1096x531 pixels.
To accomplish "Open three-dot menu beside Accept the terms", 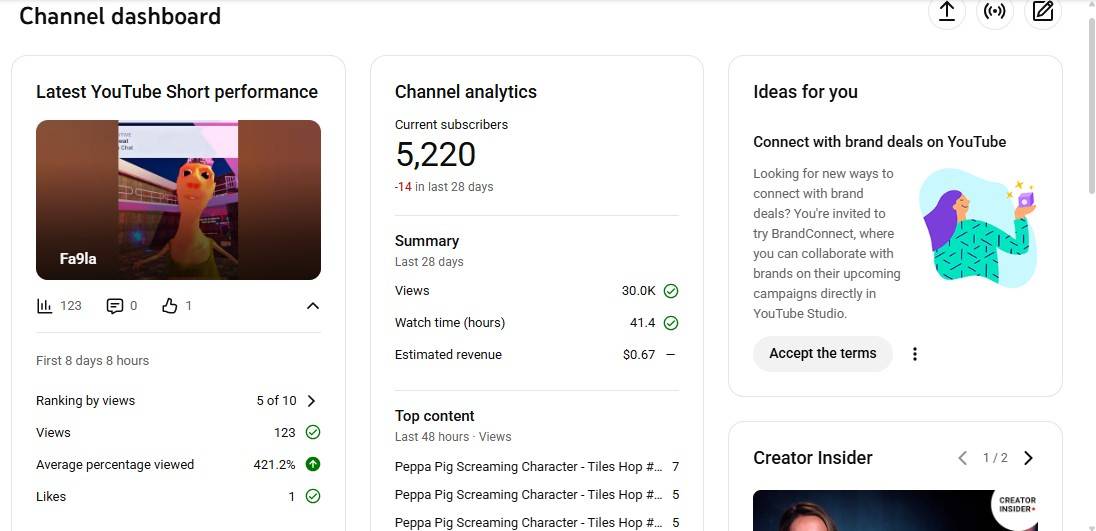I will coord(914,354).
